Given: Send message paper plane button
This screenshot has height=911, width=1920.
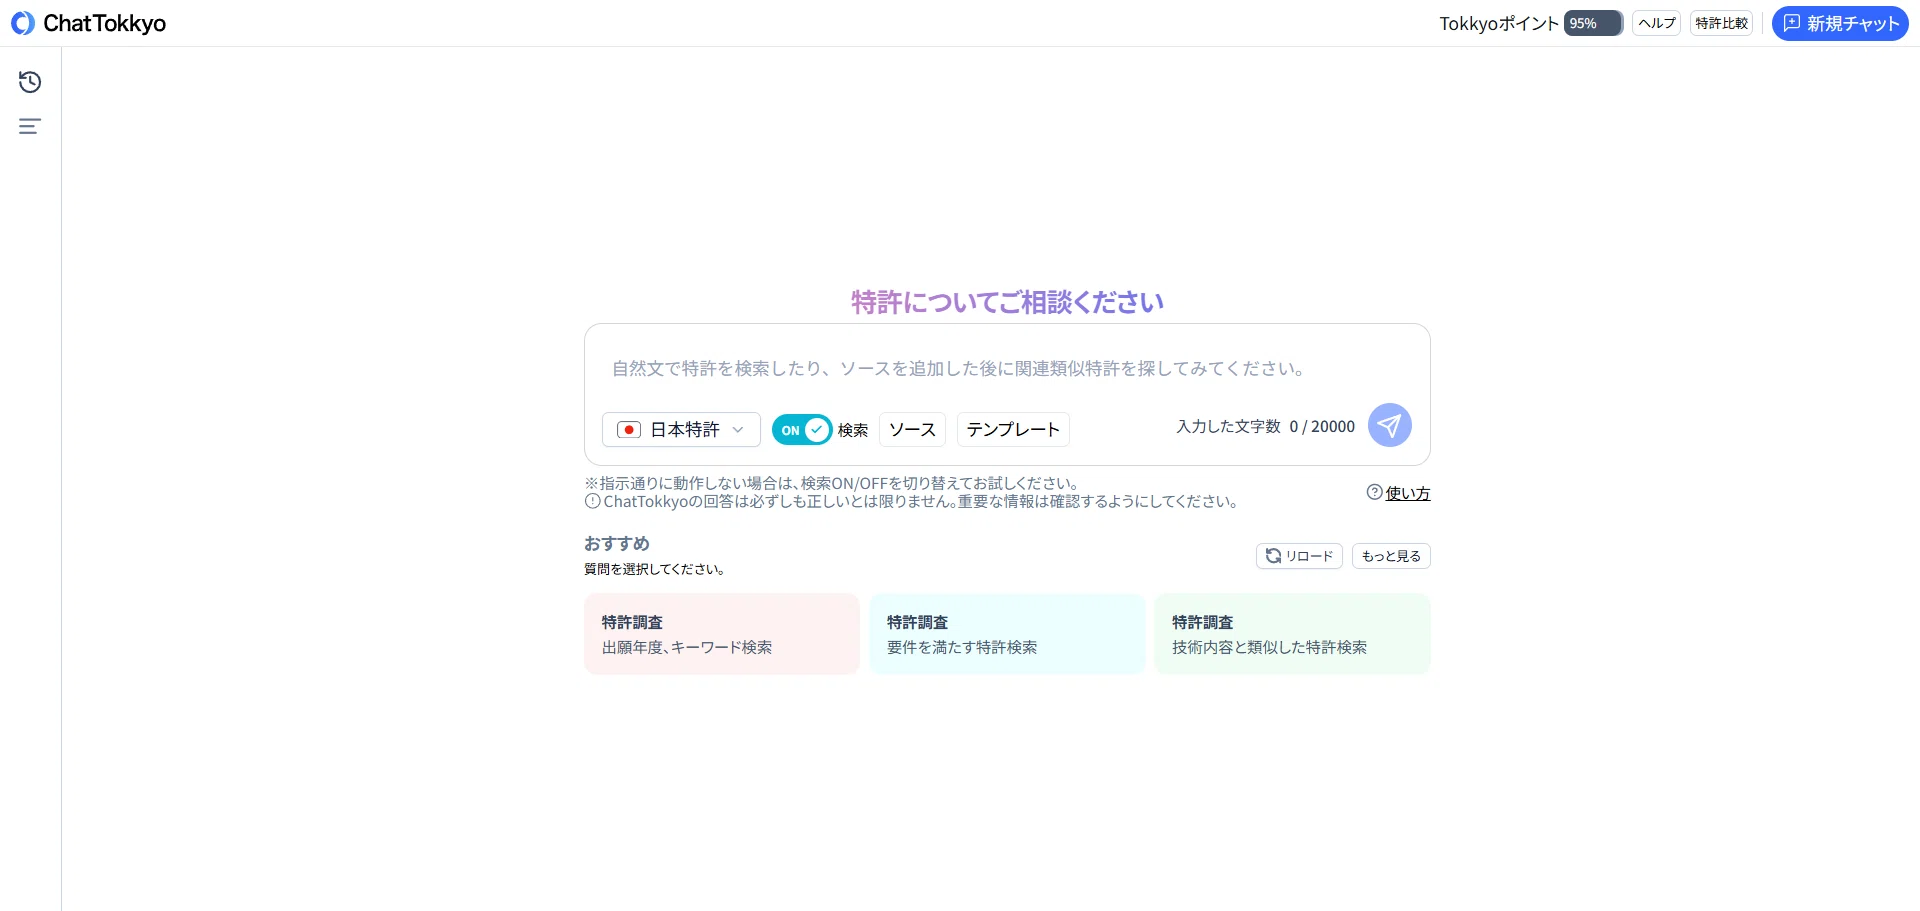Looking at the screenshot, I should click(x=1390, y=425).
